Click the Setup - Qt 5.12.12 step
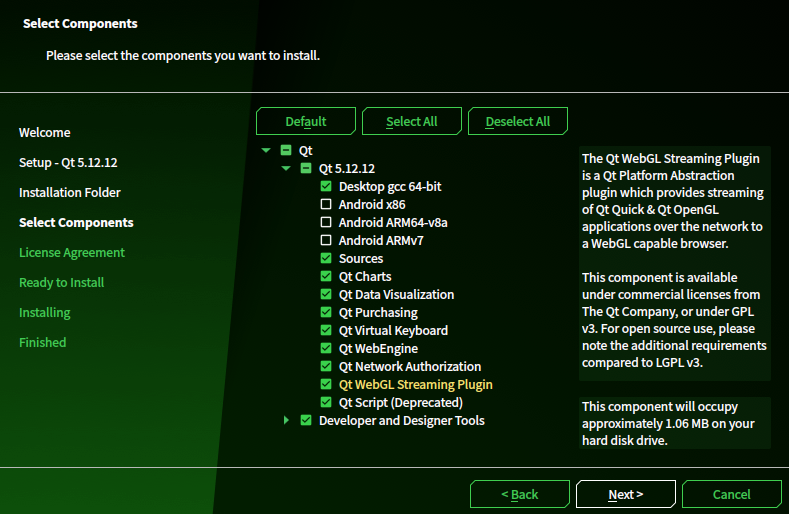The image size is (789, 514). pos(68,163)
